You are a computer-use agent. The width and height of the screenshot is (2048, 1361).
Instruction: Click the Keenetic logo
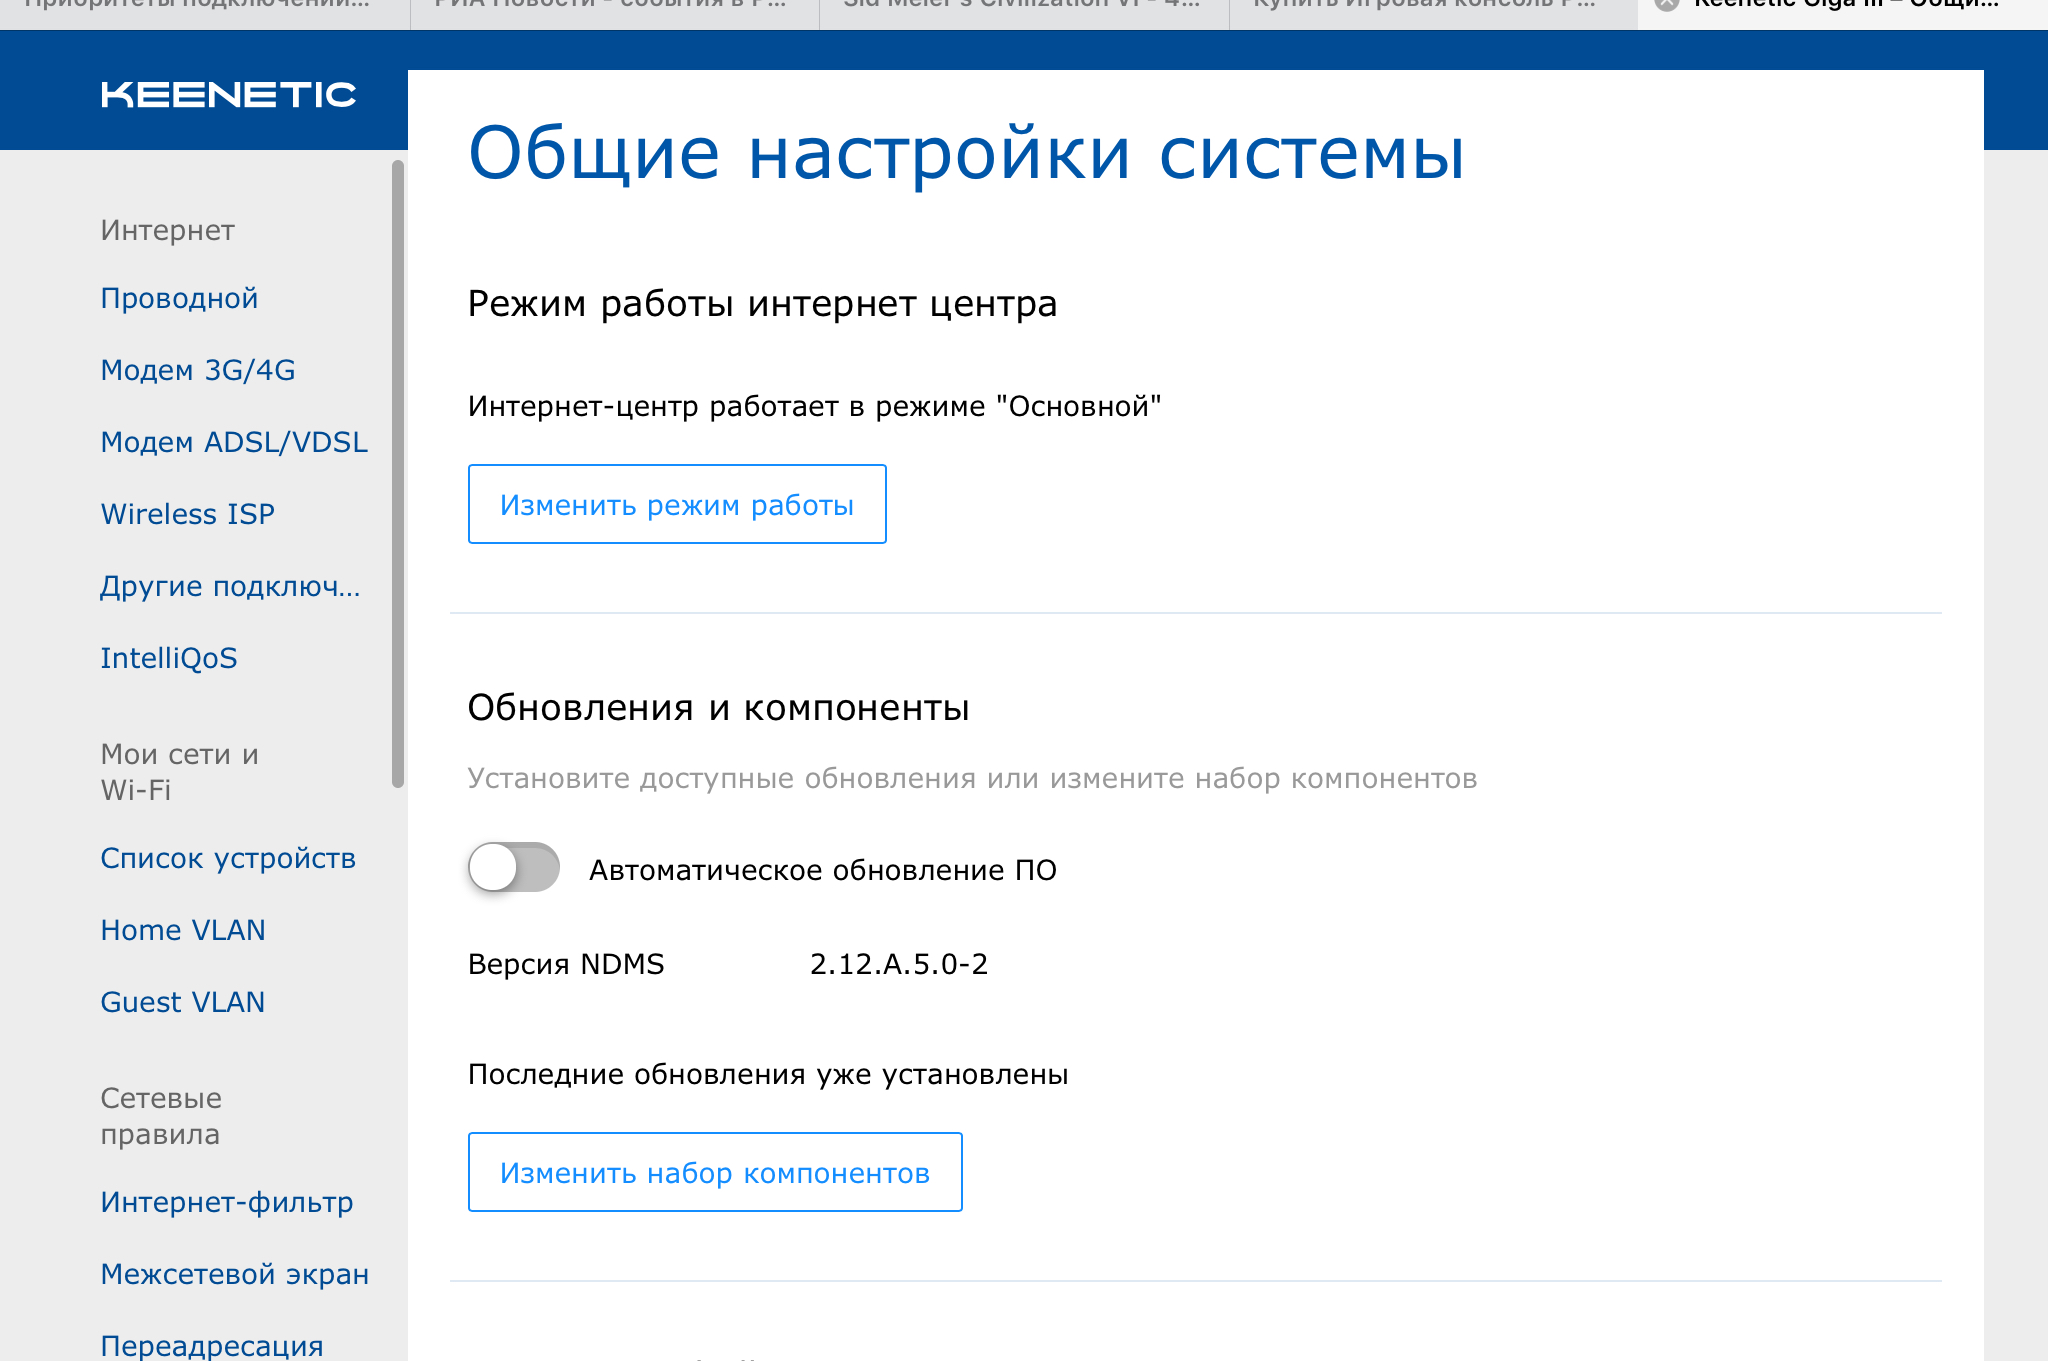(228, 95)
